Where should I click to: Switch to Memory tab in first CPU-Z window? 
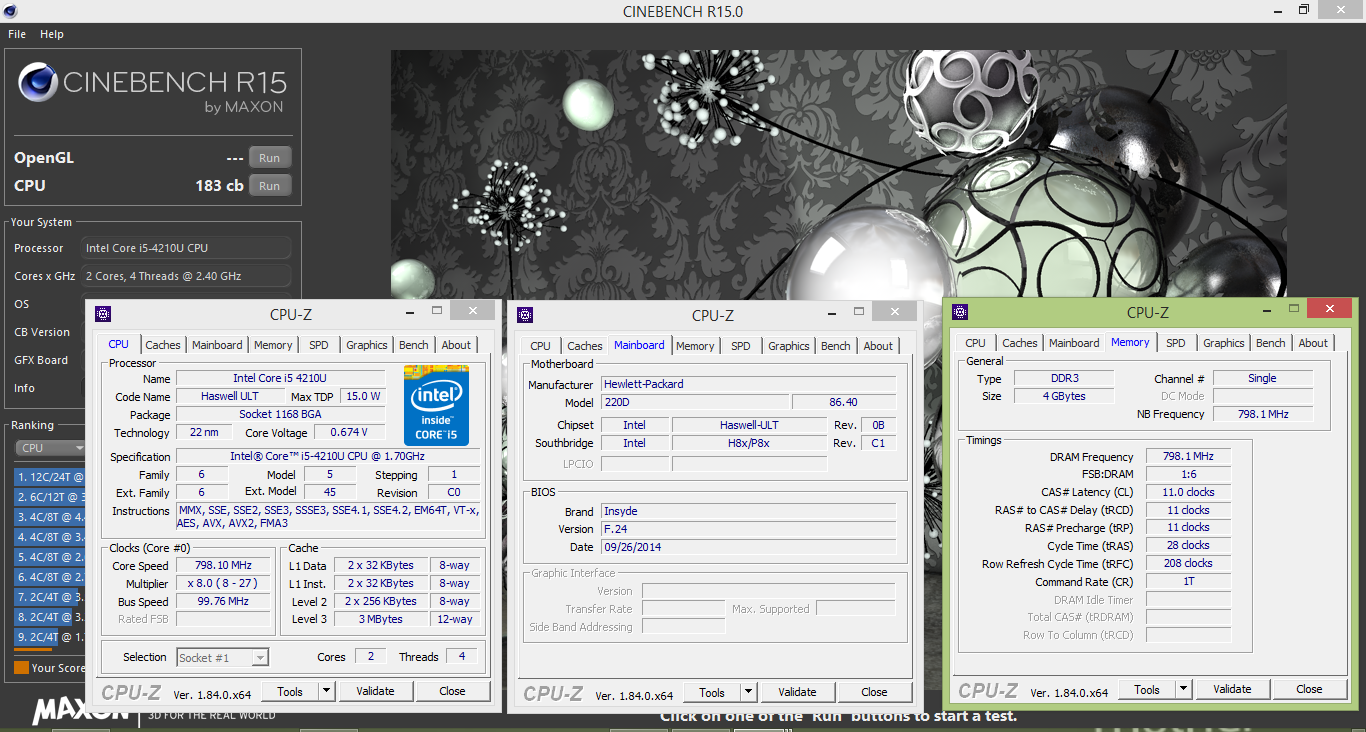273,345
